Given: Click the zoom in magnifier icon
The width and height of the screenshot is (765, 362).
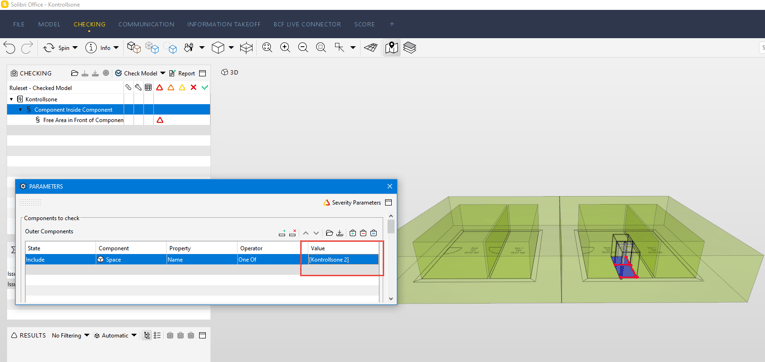Looking at the screenshot, I should [285, 48].
